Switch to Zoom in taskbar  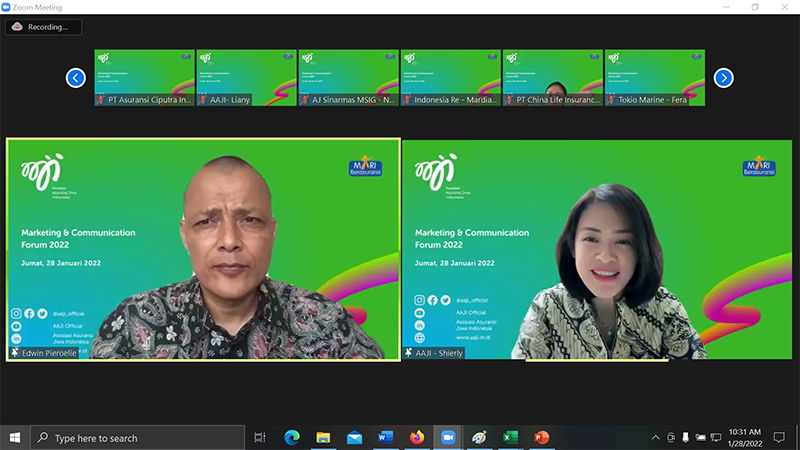448,438
